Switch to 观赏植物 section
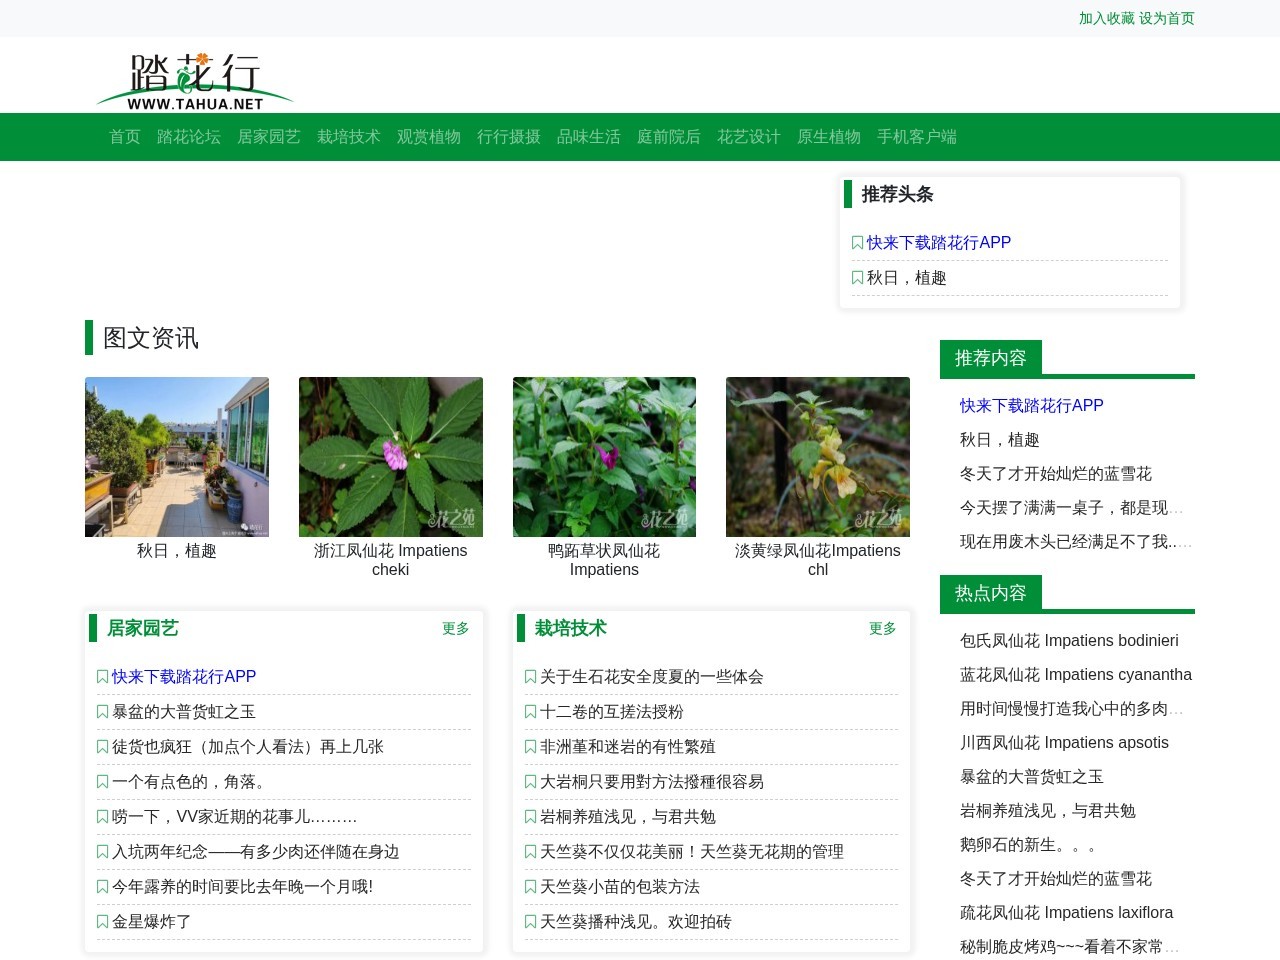The image size is (1280, 960). click(428, 137)
